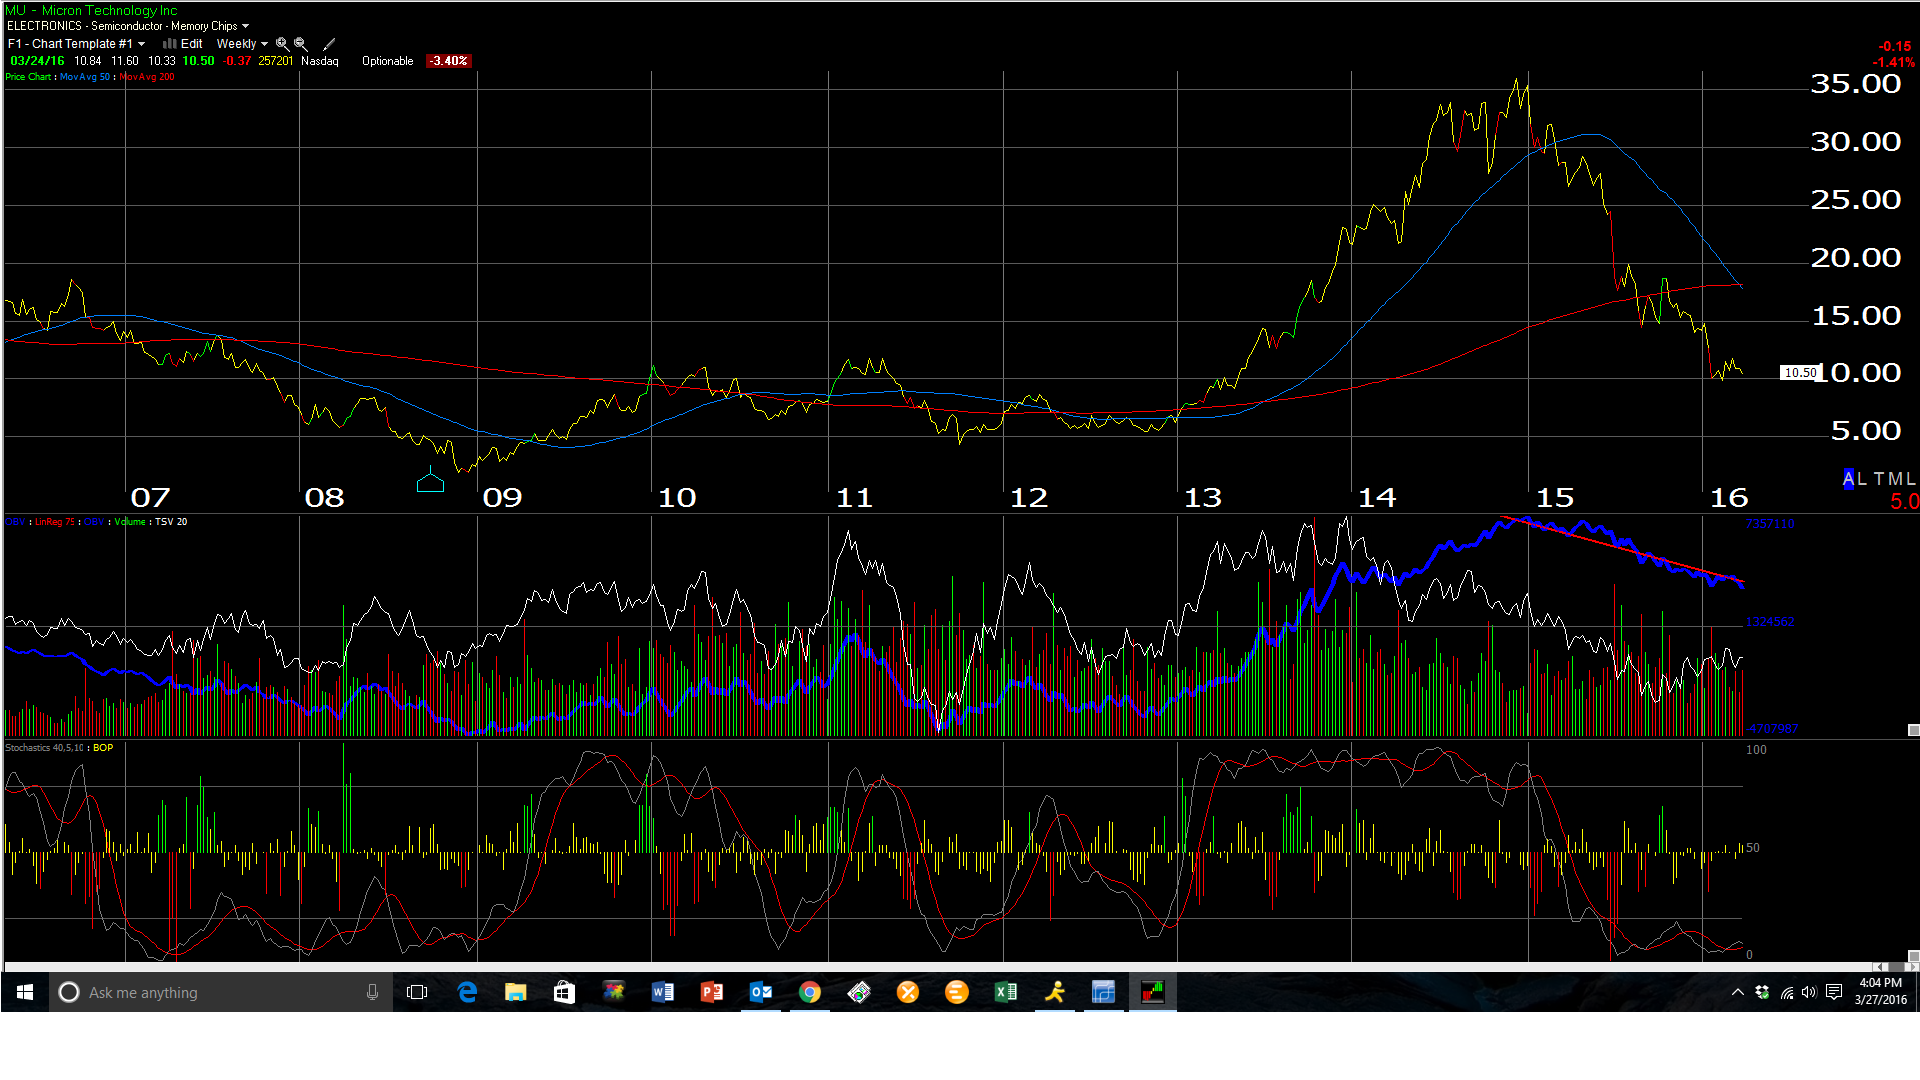The height and width of the screenshot is (1080, 1920).
Task: Click the Optionable label
Action: (x=387, y=61)
